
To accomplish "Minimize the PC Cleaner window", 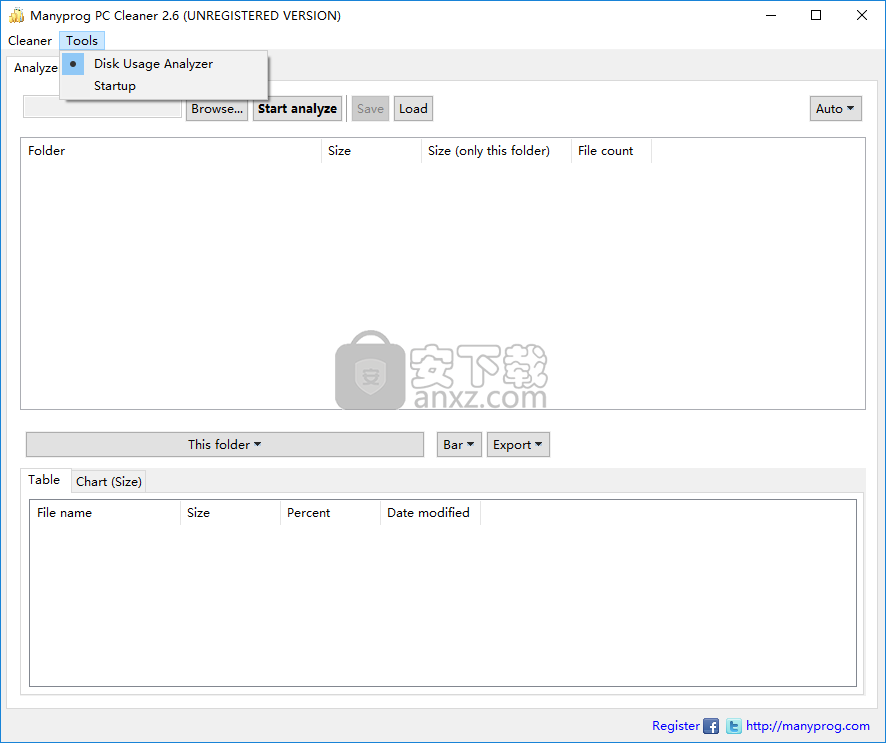I will pos(771,15).
